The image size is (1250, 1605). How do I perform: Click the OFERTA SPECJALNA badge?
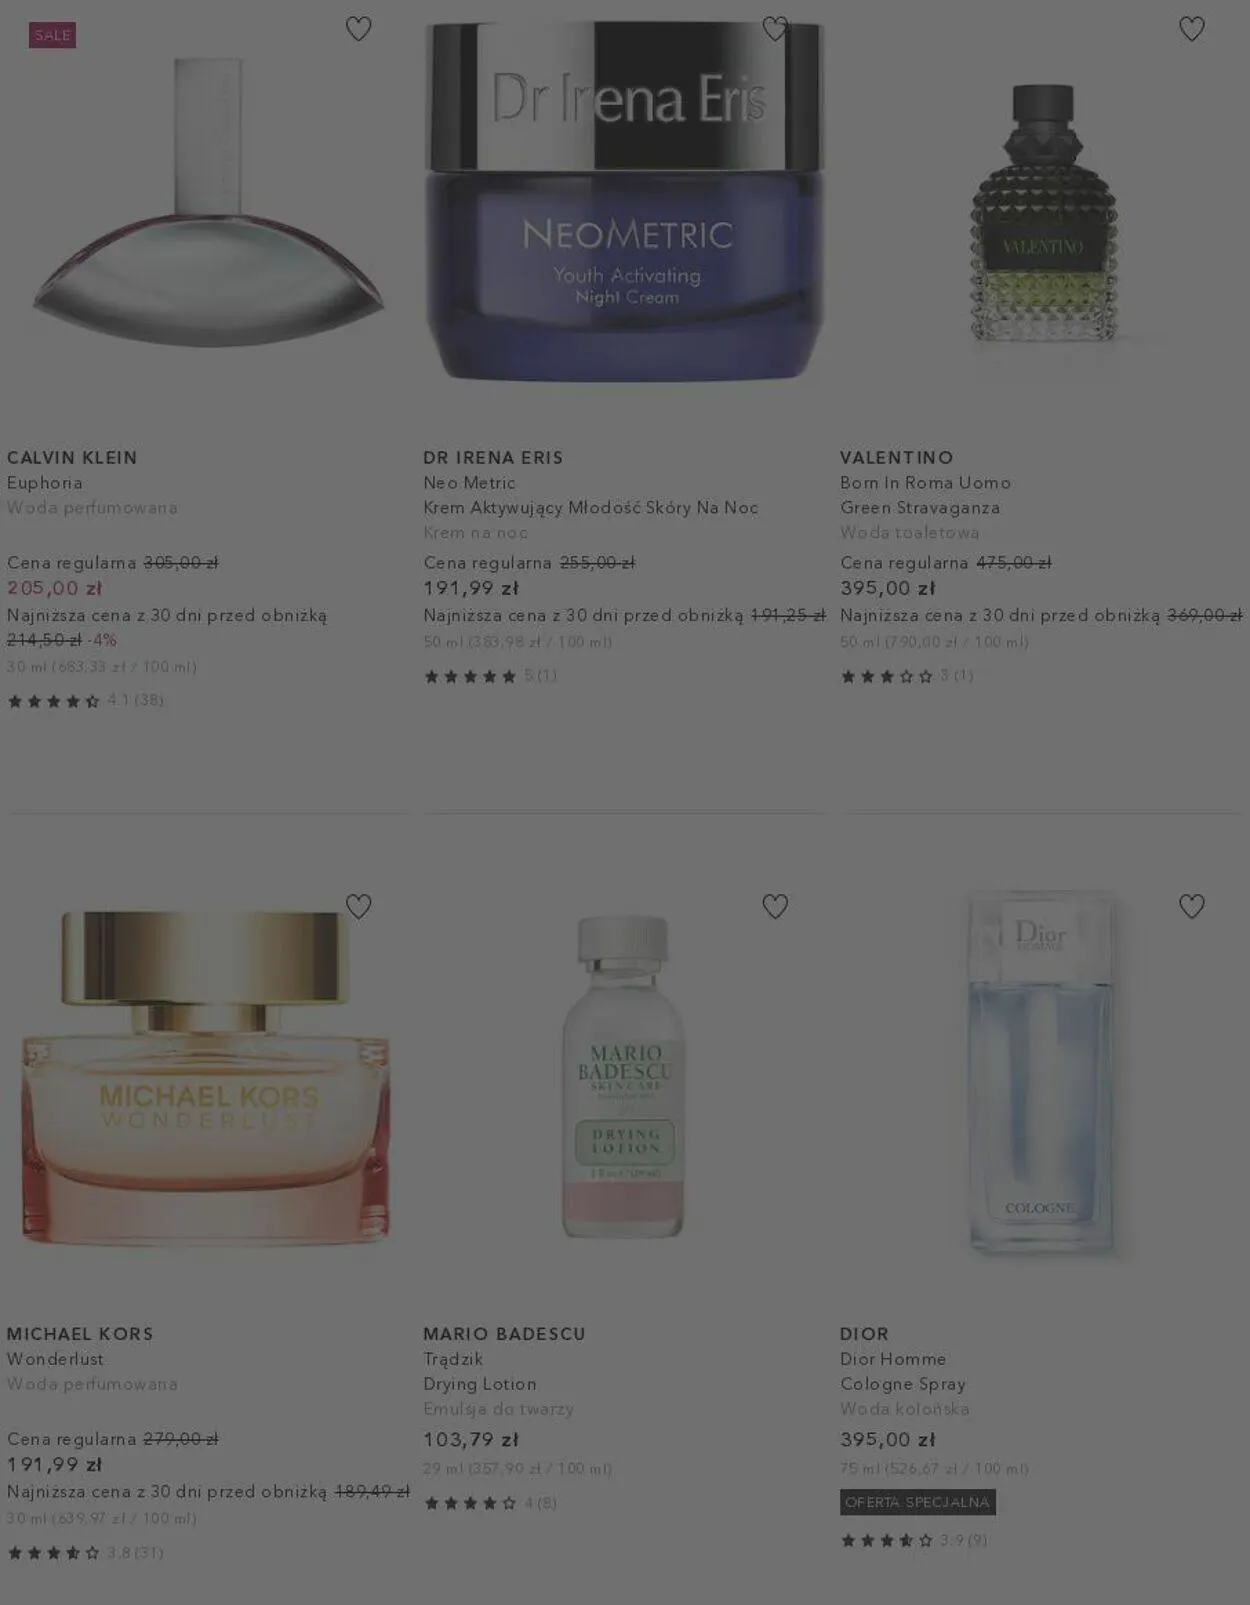(918, 1502)
